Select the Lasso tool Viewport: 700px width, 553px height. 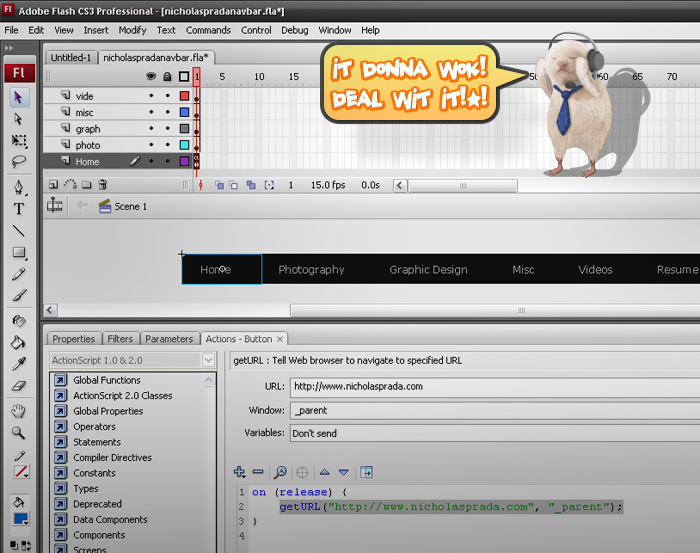(x=19, y=161)
